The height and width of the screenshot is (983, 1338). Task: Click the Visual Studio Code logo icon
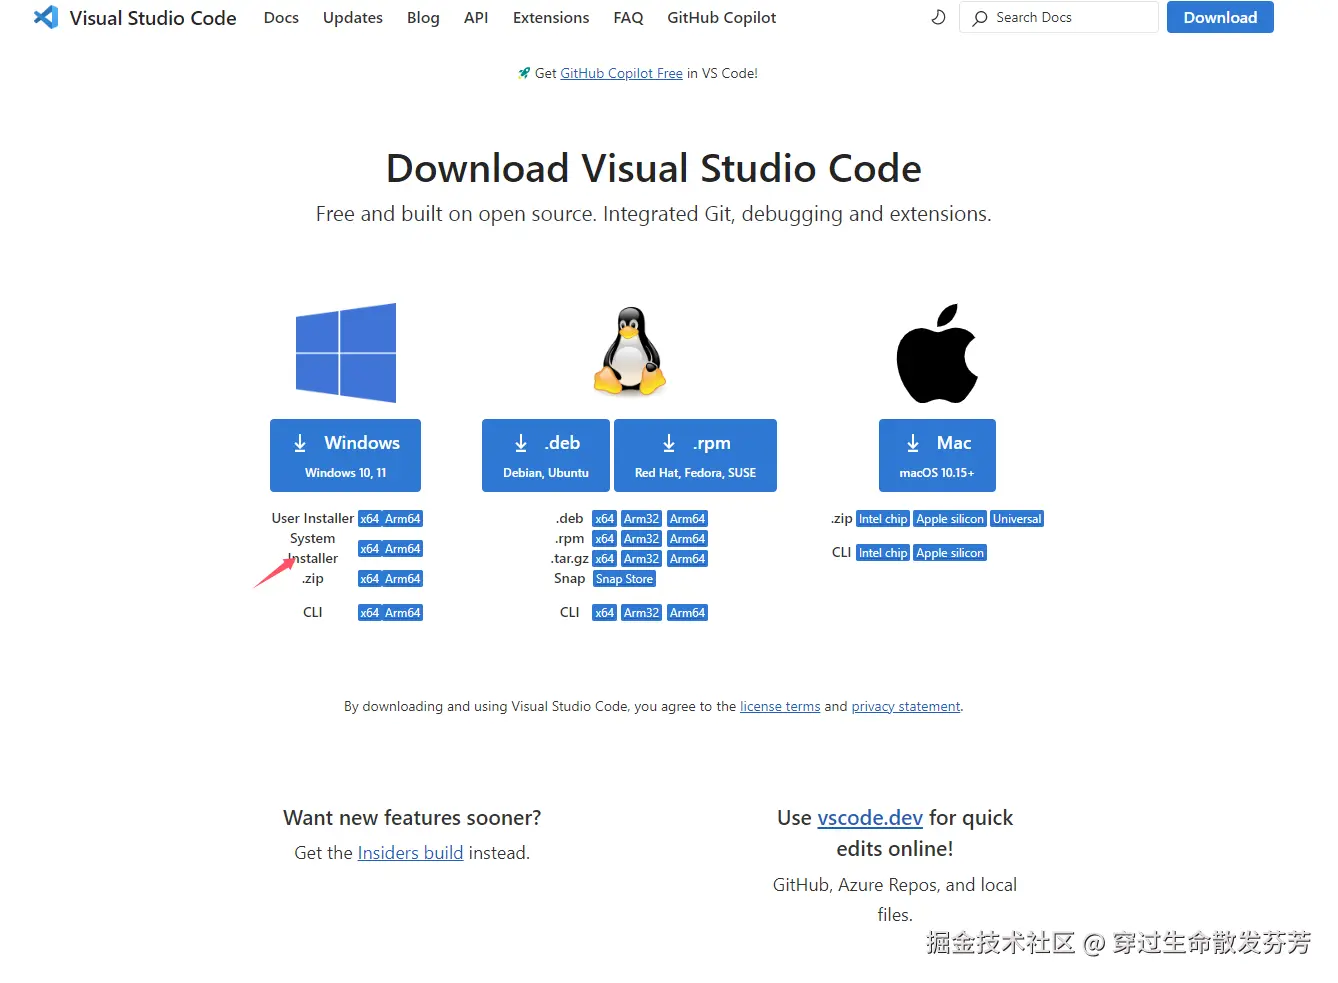click(46, 17)
